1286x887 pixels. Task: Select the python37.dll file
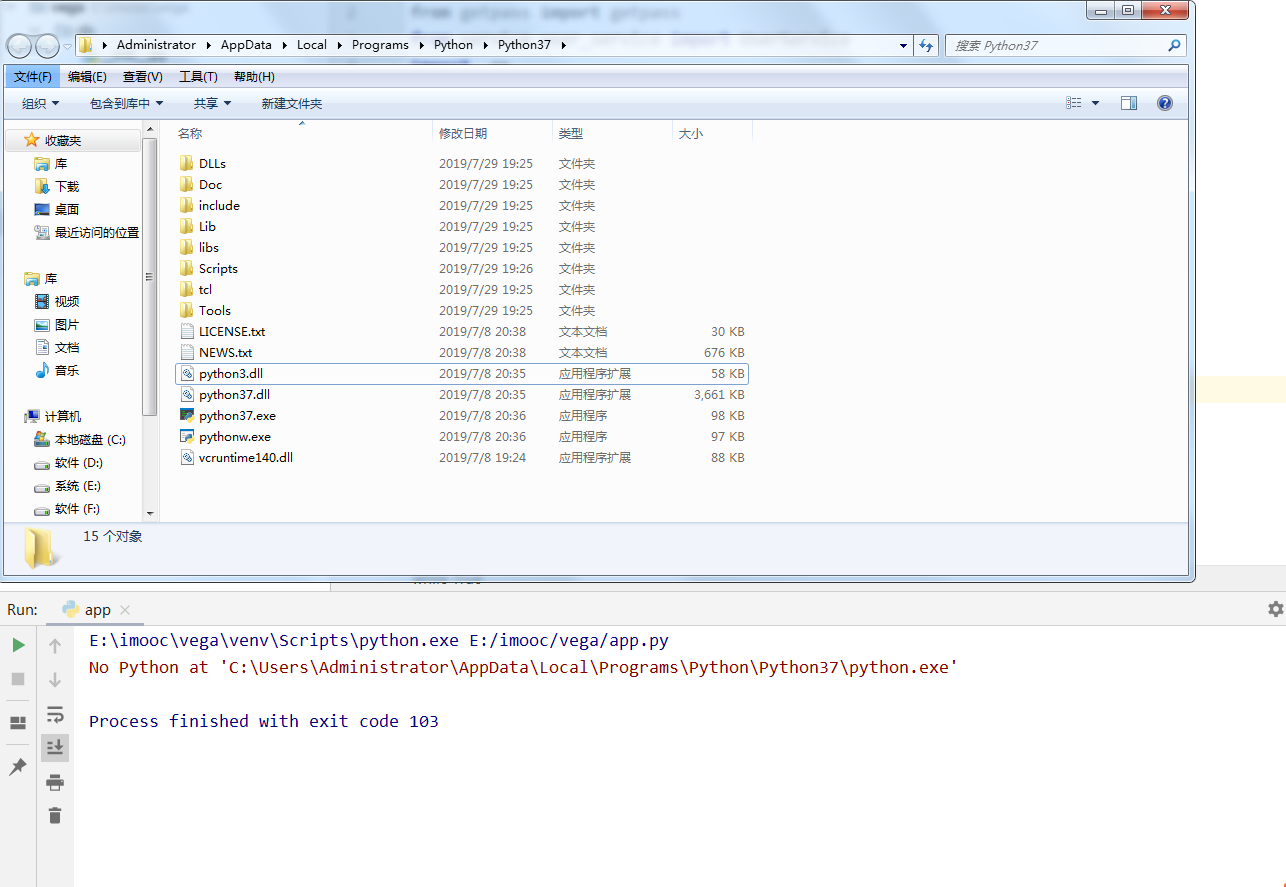coord(234,394)
